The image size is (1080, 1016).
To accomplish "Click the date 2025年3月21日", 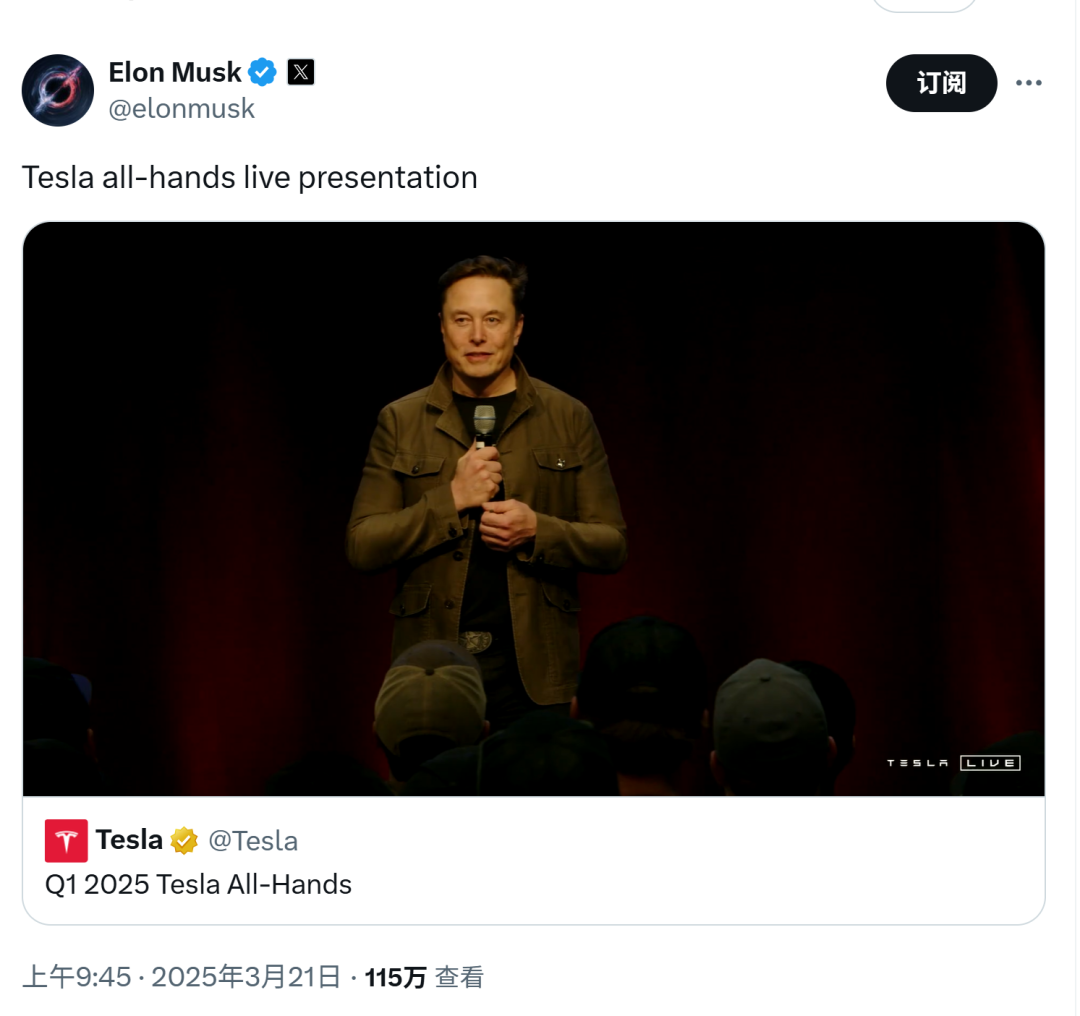I will coord(247,977).
